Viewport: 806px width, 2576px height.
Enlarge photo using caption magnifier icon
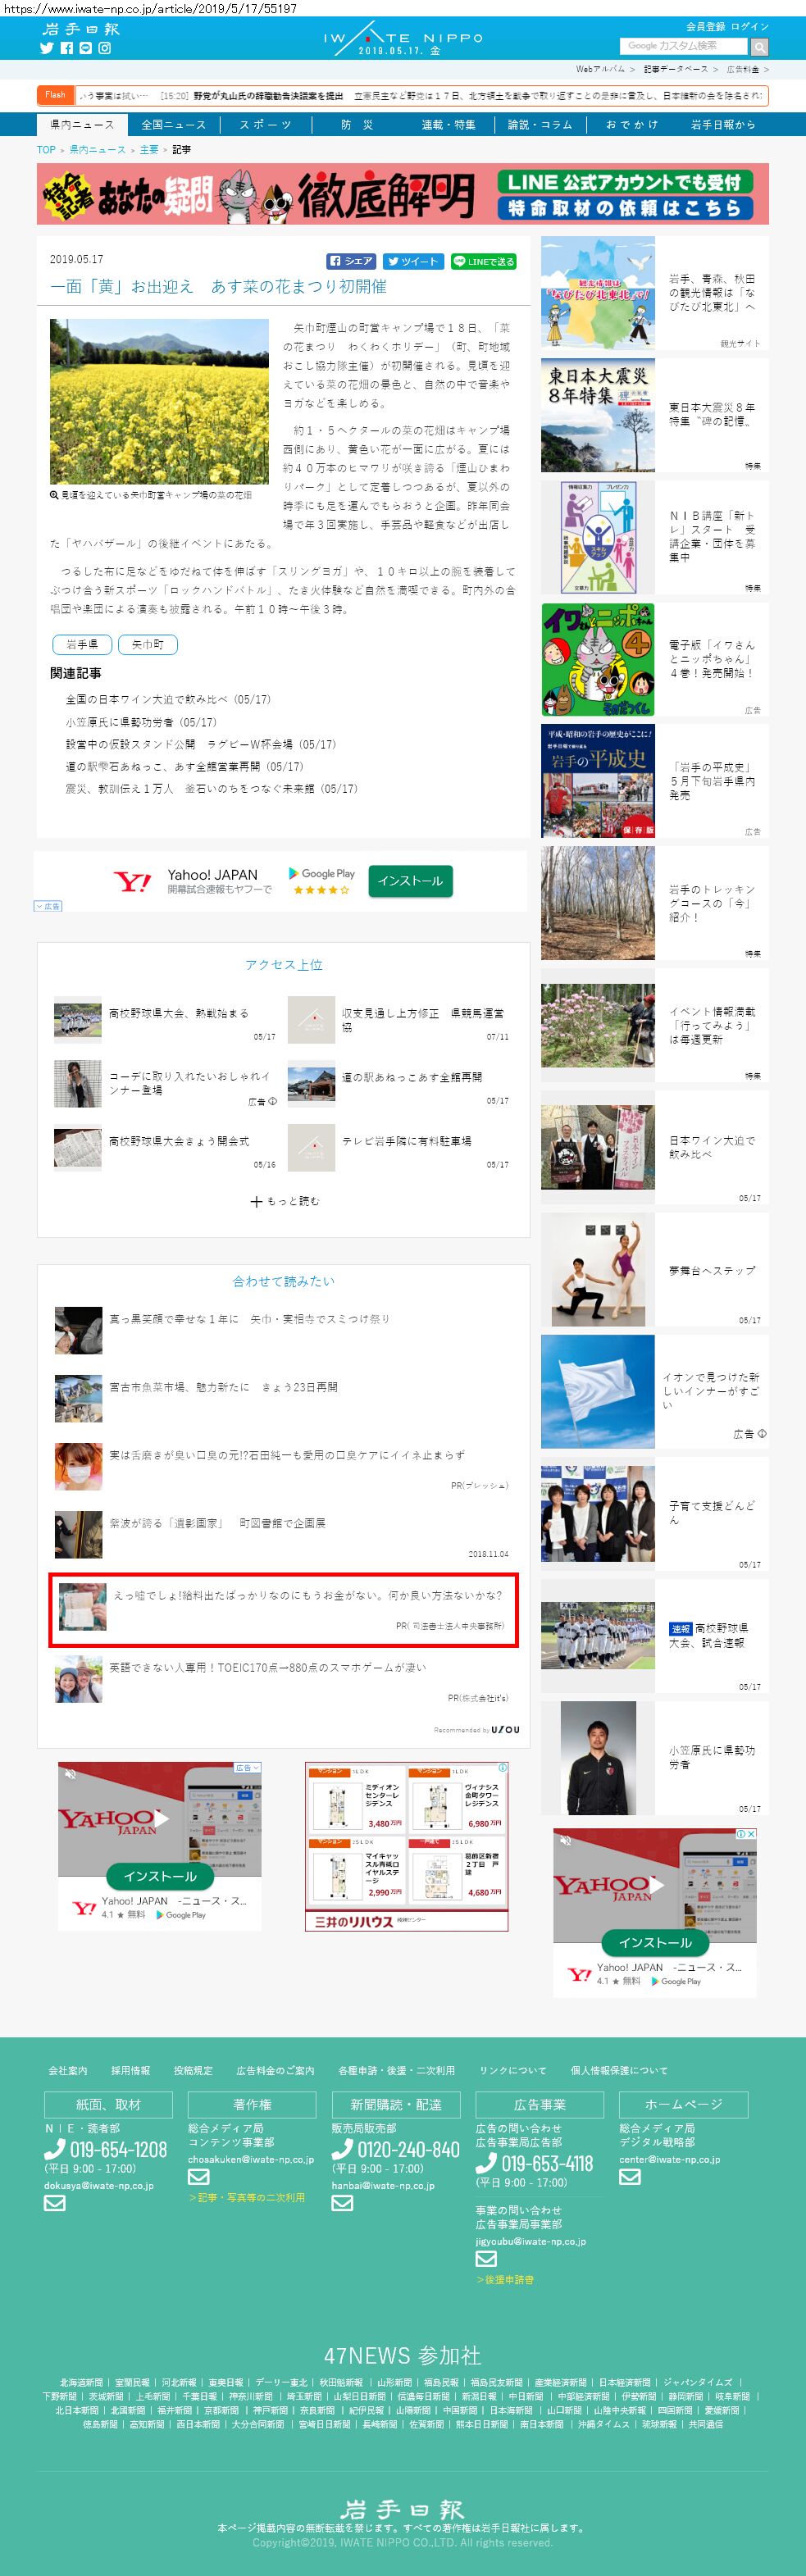coord(54,495)
